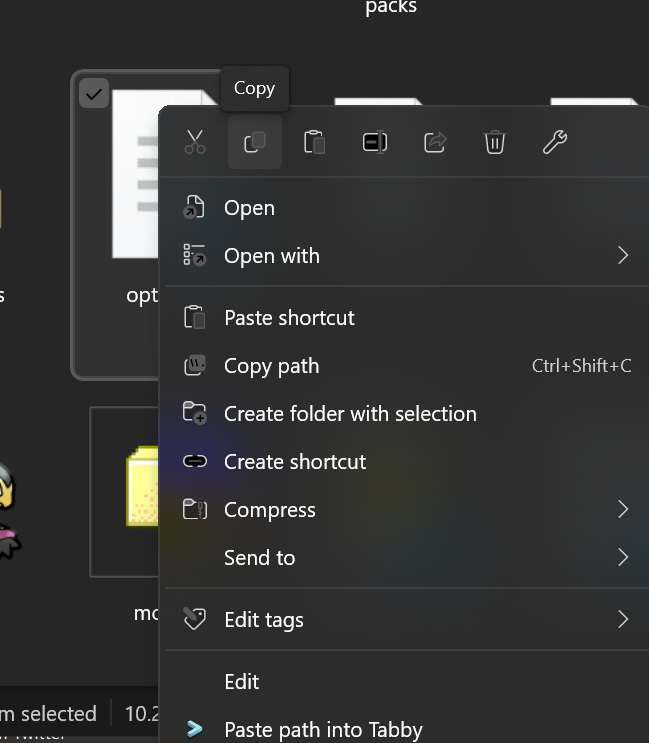This screenshot has height=743, width=649.
Task: Expand the Compress submenu chevron
Action: 622,510
